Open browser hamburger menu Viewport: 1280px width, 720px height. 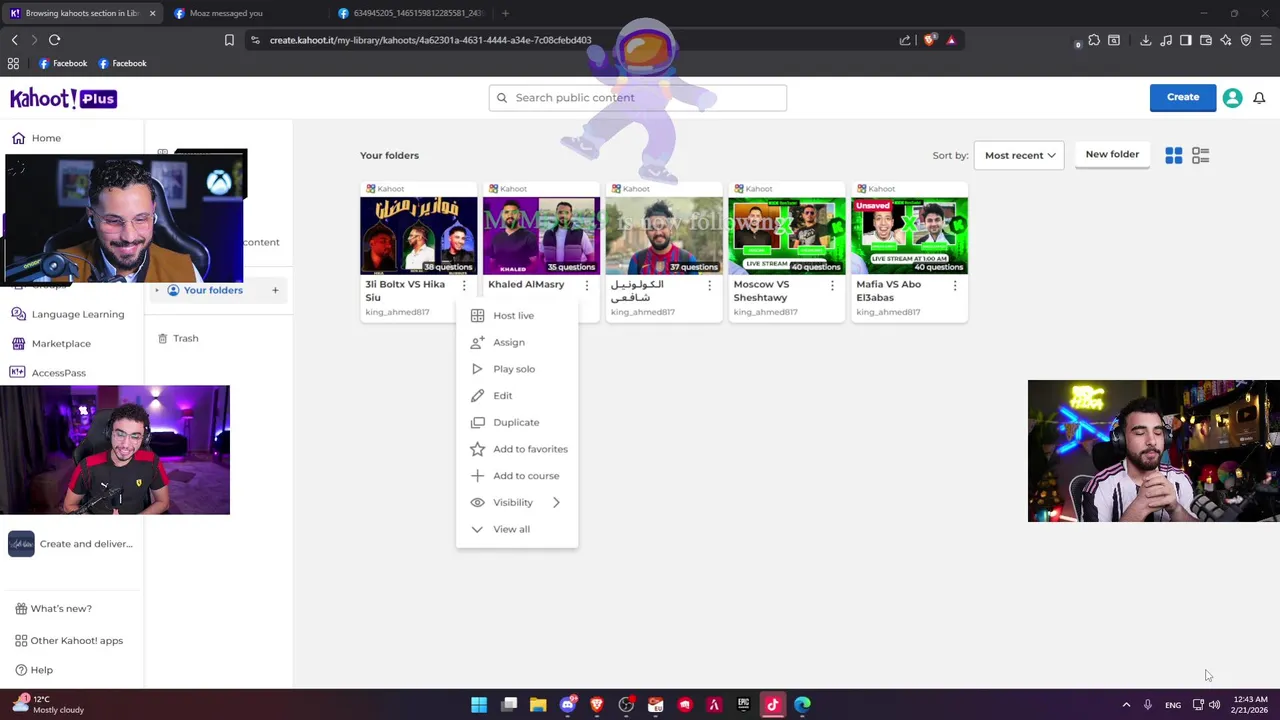[1266, 40]
